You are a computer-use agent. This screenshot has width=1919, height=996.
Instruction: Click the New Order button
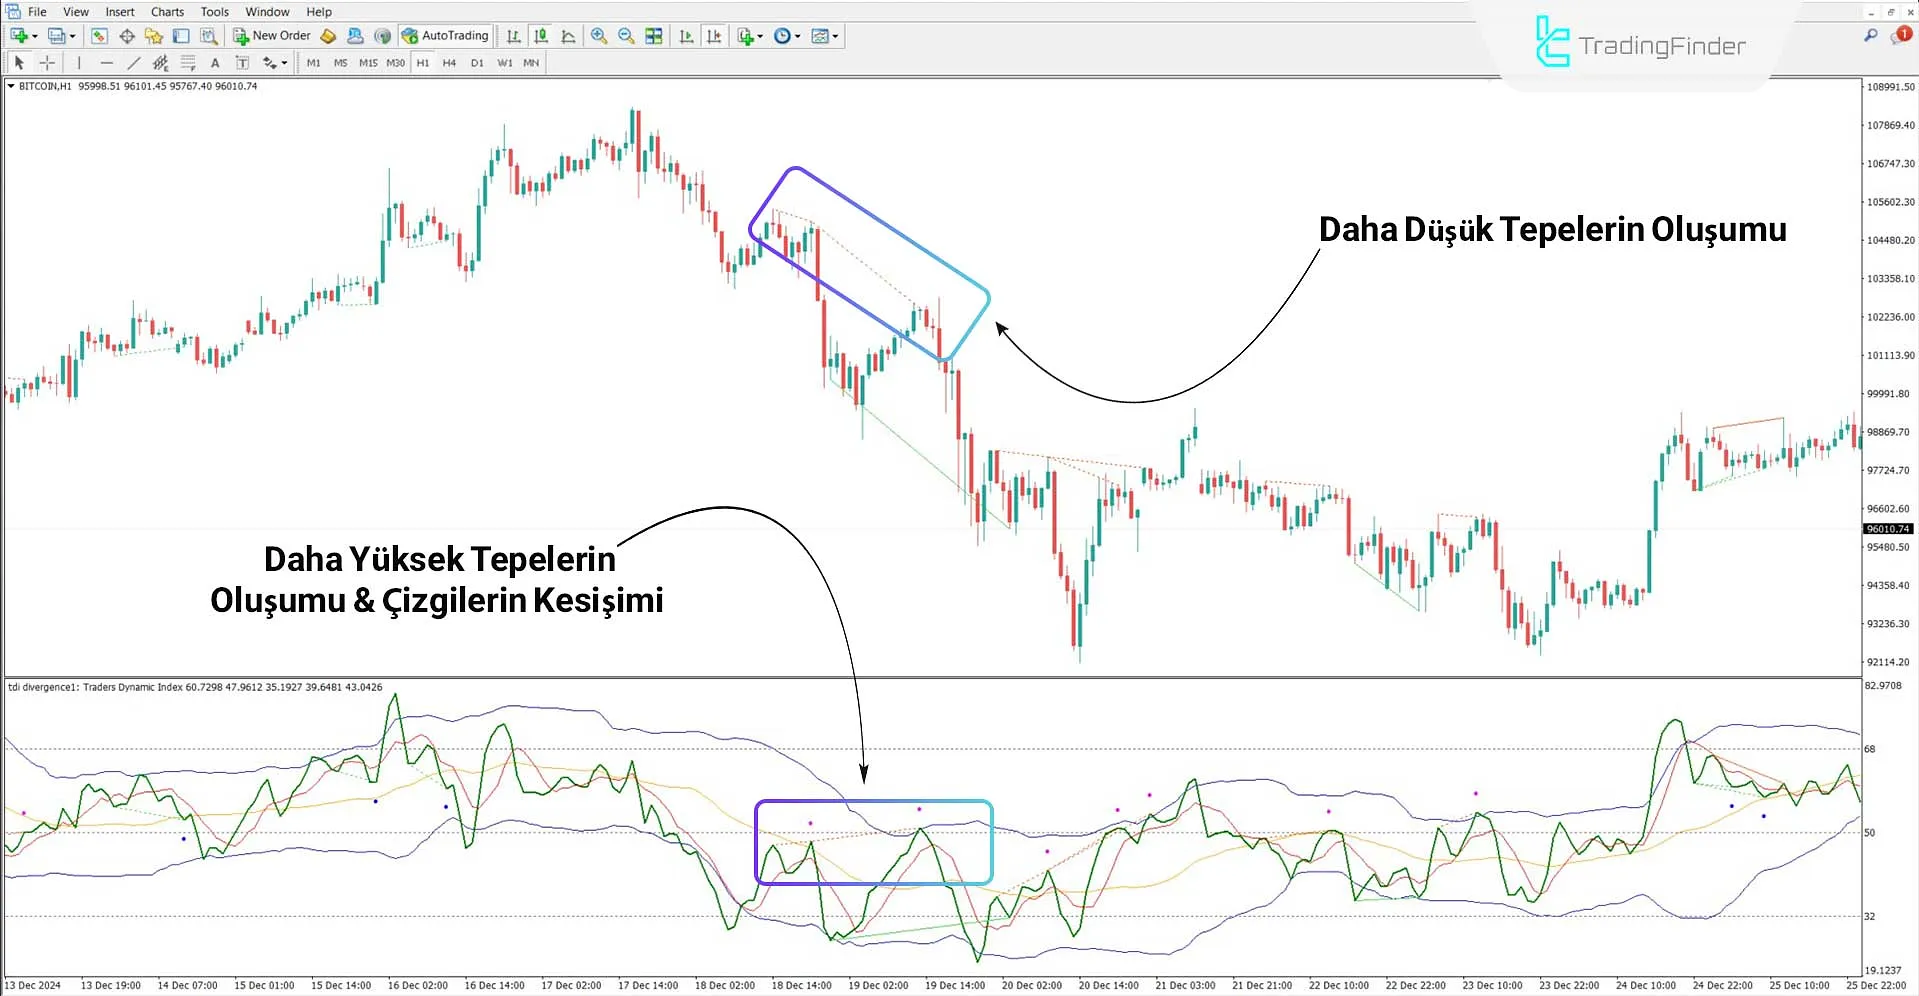pos(272,36)
